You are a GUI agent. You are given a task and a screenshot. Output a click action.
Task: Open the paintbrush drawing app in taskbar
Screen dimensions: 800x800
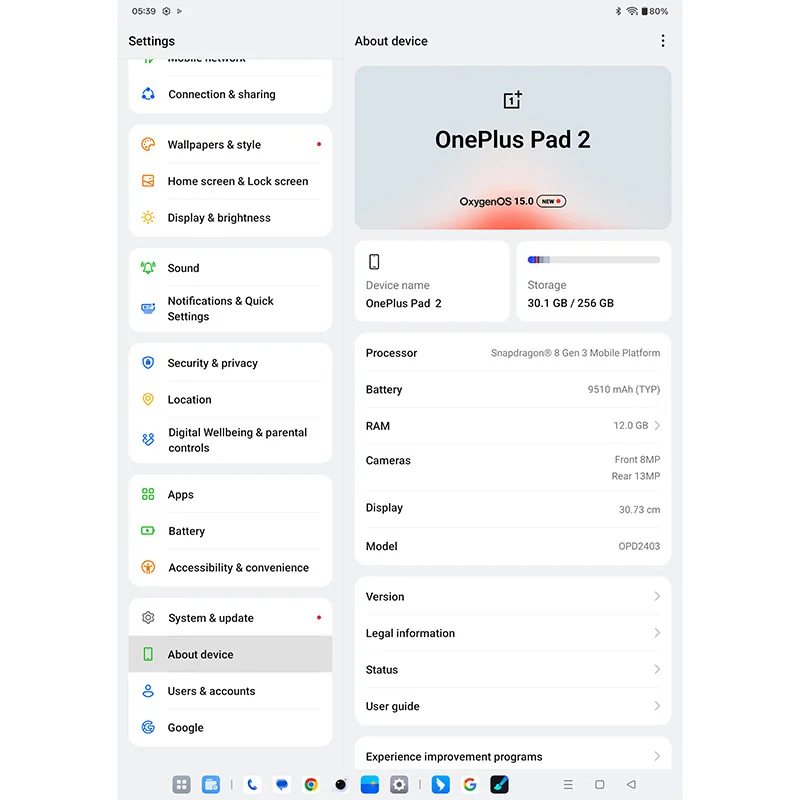pyautogui.click(x=499, y=784)
